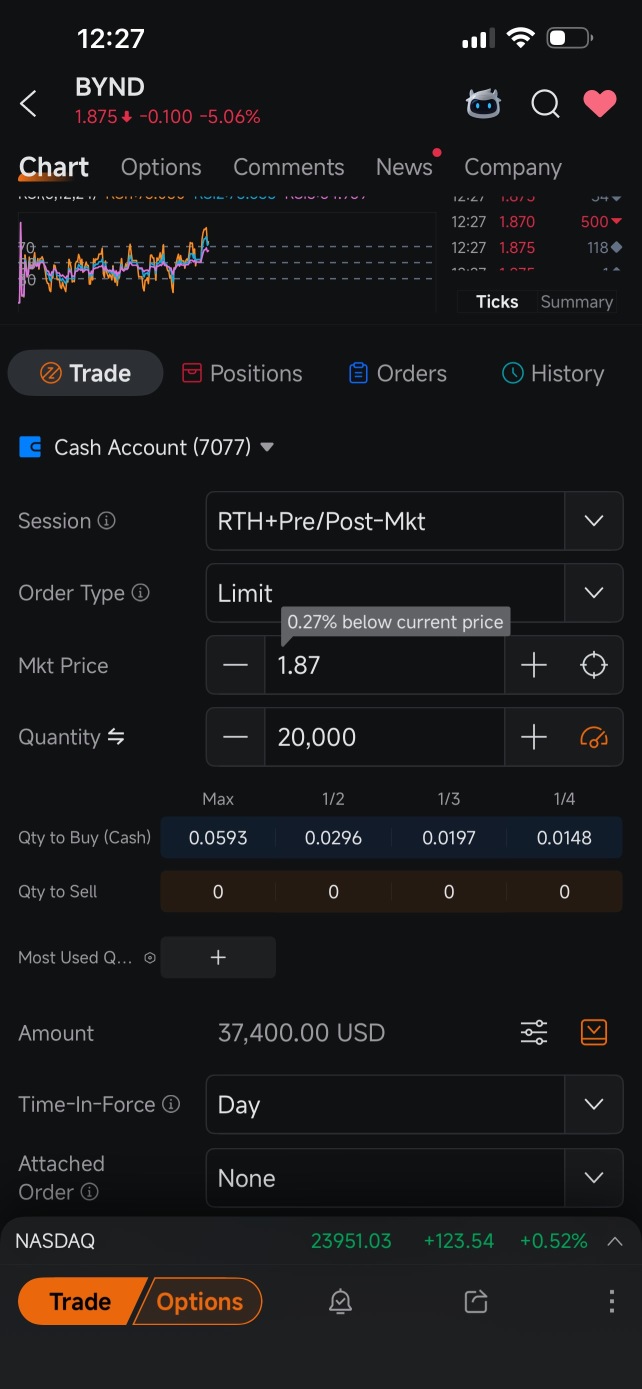Open the price alert bell icon
Viewport: 642px width, 1389px height.
click(340, 1301)
